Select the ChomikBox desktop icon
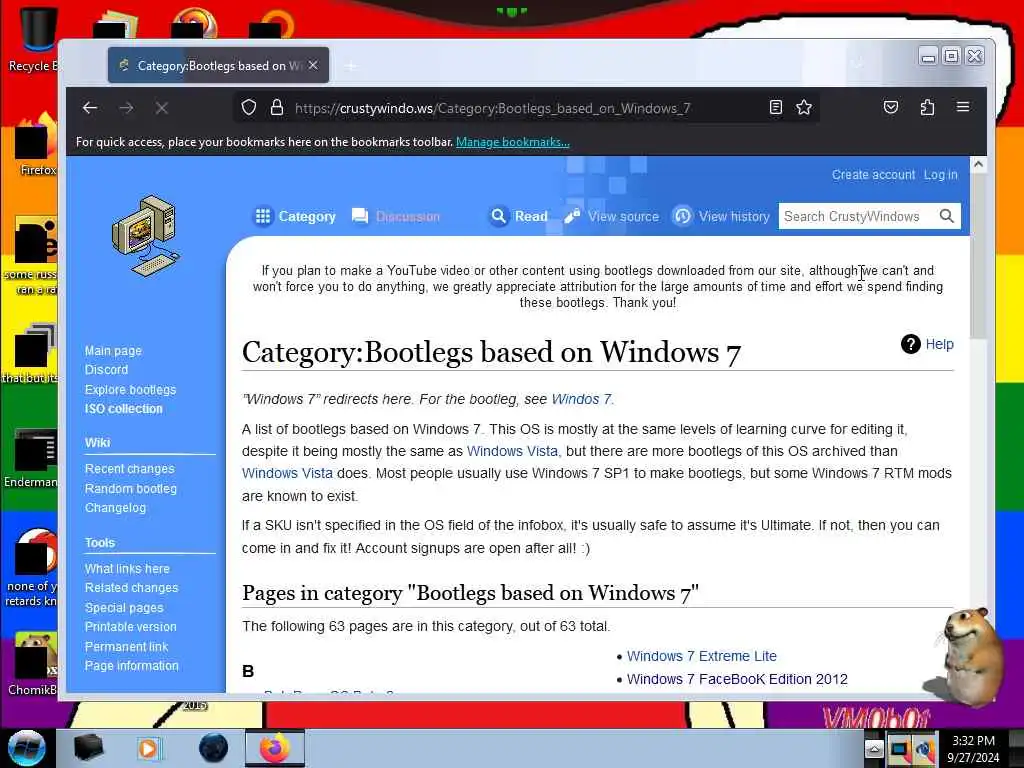 click(33, 664)
